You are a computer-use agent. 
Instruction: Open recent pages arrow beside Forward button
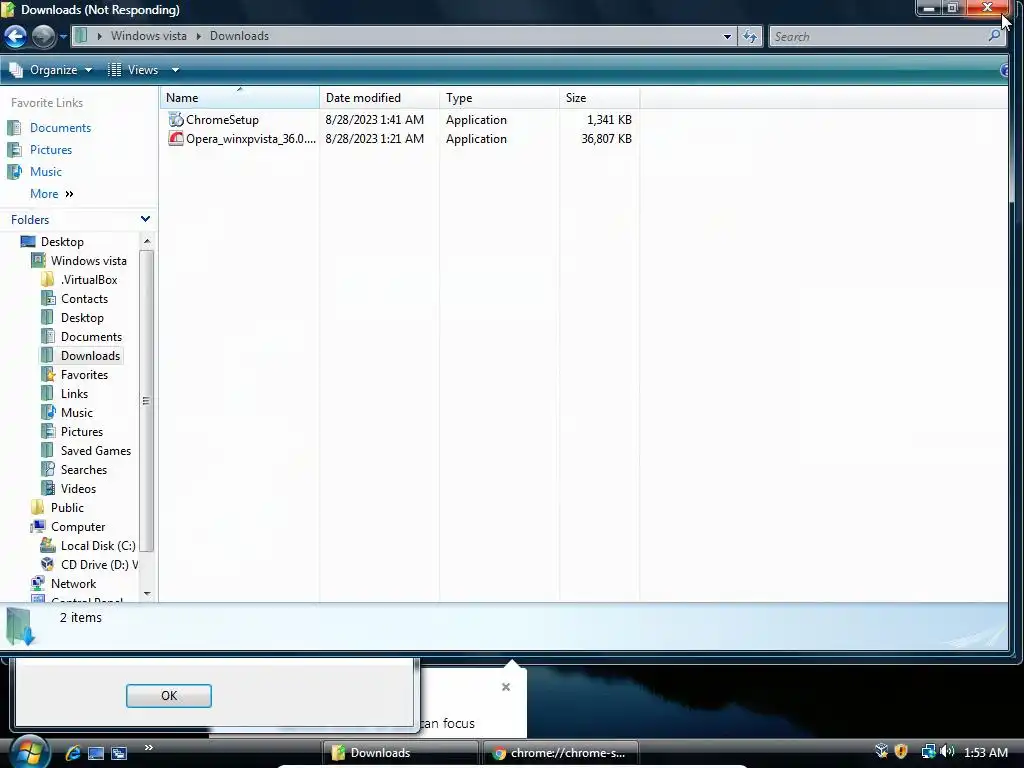(63, 37)
